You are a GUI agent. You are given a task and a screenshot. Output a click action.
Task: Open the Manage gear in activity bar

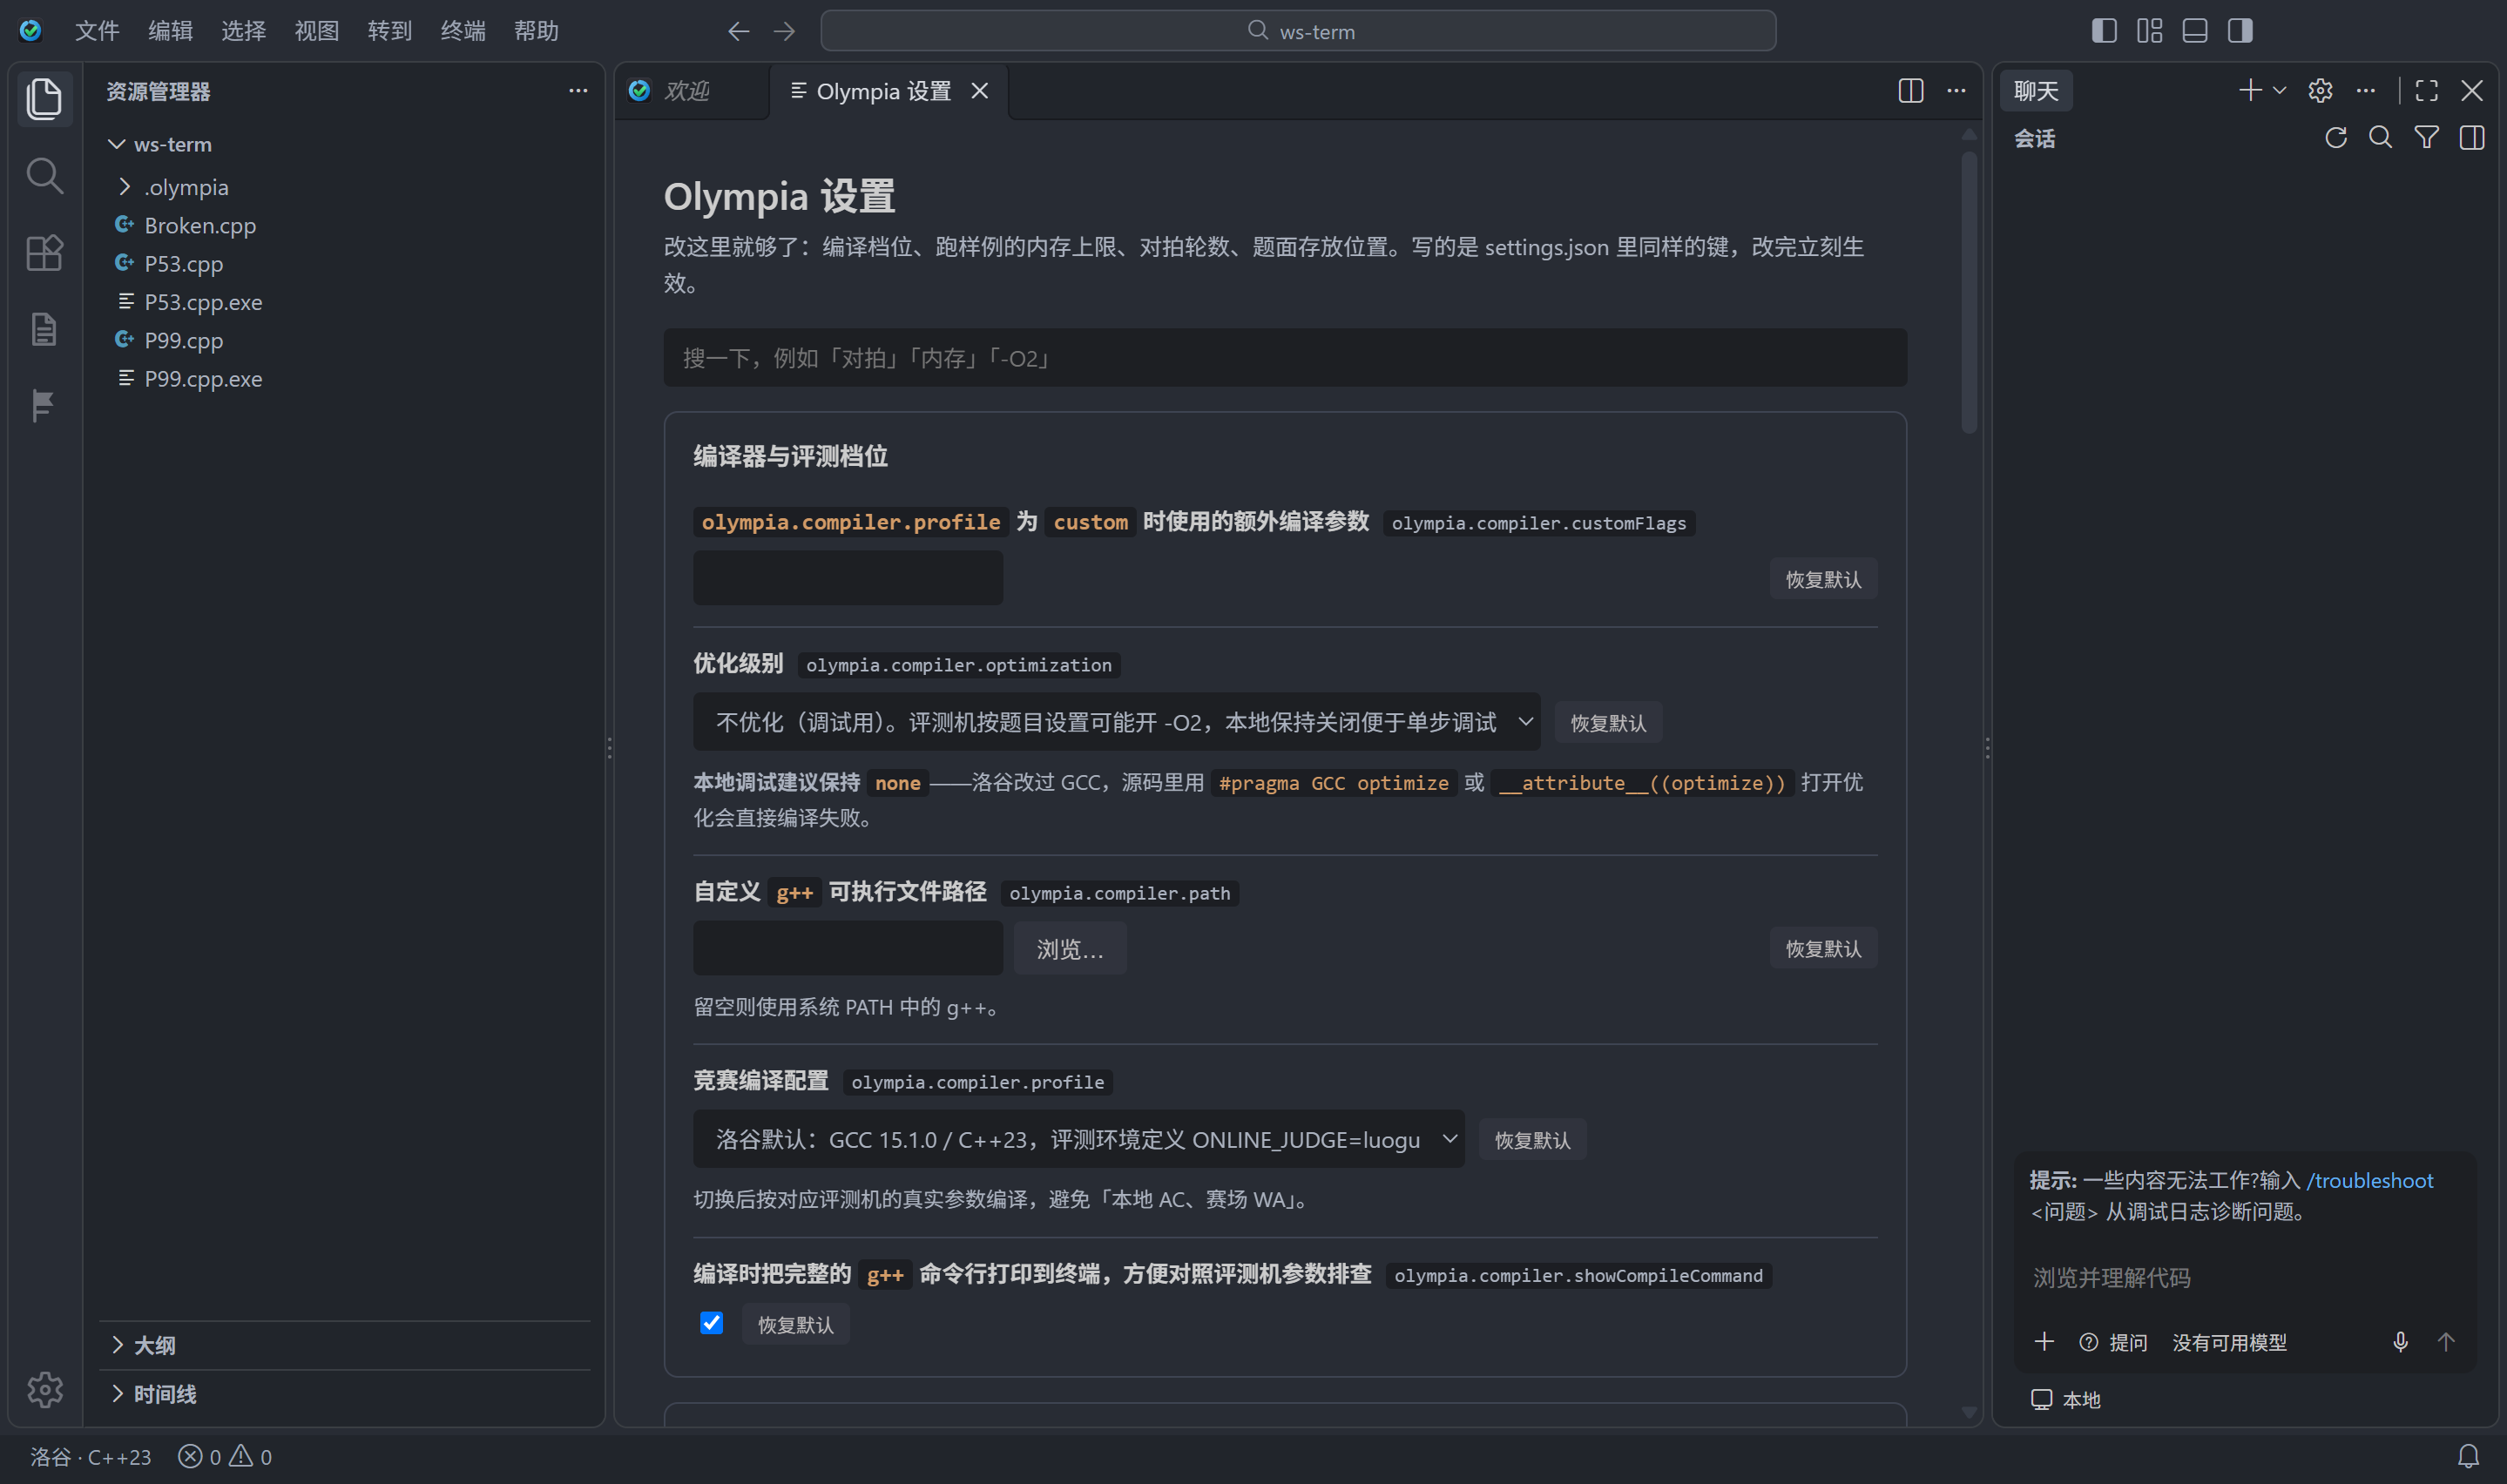[44, 1389]
